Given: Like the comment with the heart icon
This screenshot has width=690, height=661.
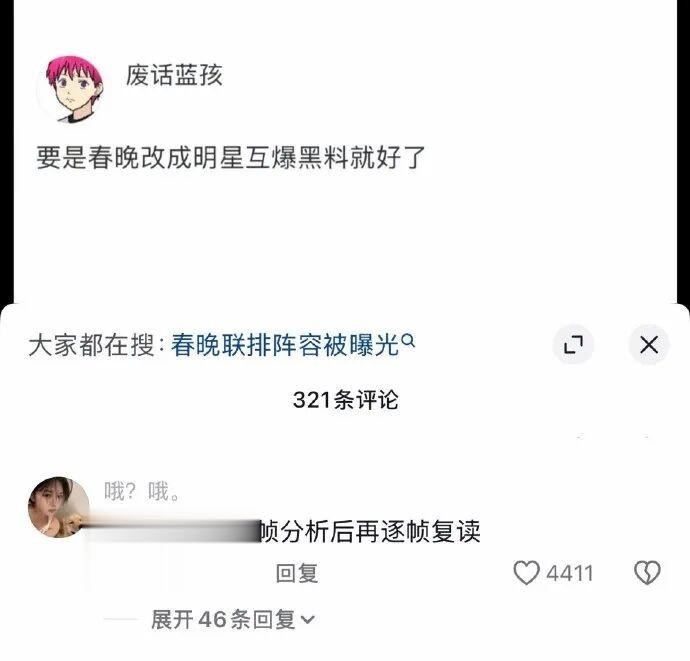Looking at the screenshot, I should point(526,573).
